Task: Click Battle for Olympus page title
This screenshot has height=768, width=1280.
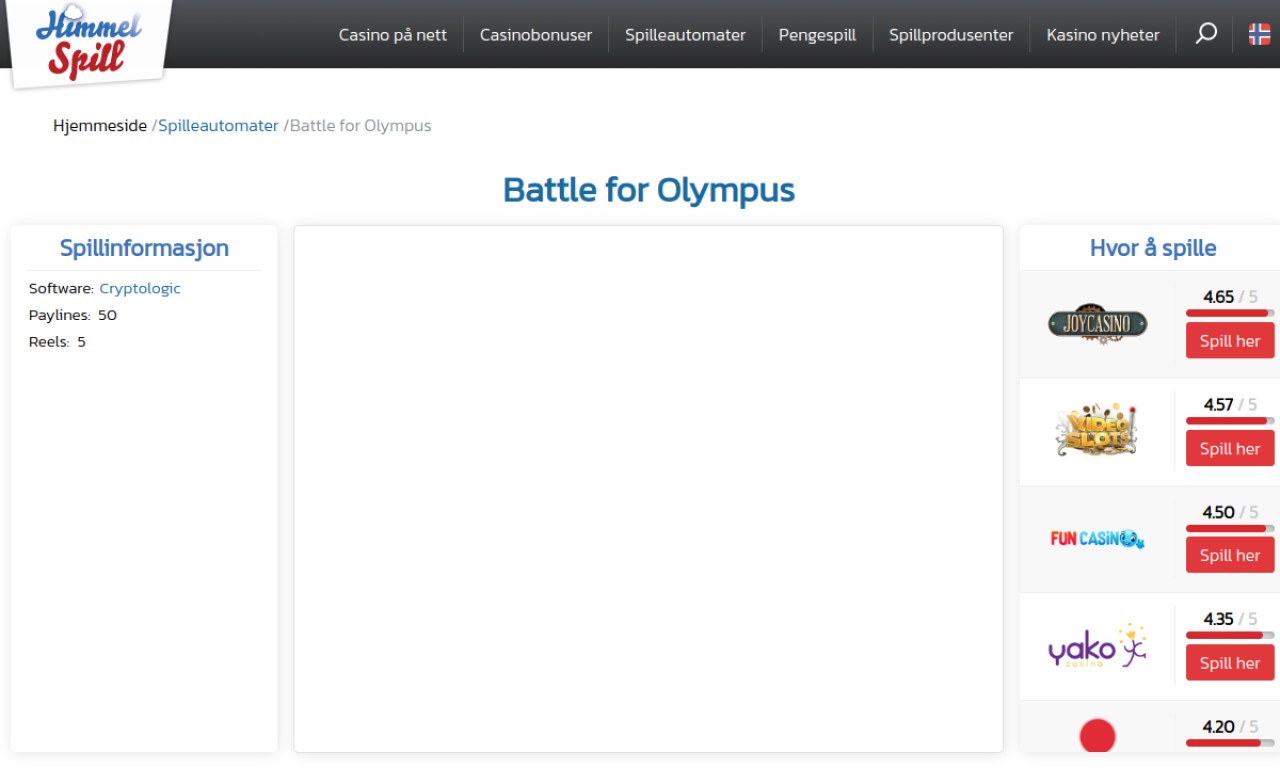Action: [649, 190]
